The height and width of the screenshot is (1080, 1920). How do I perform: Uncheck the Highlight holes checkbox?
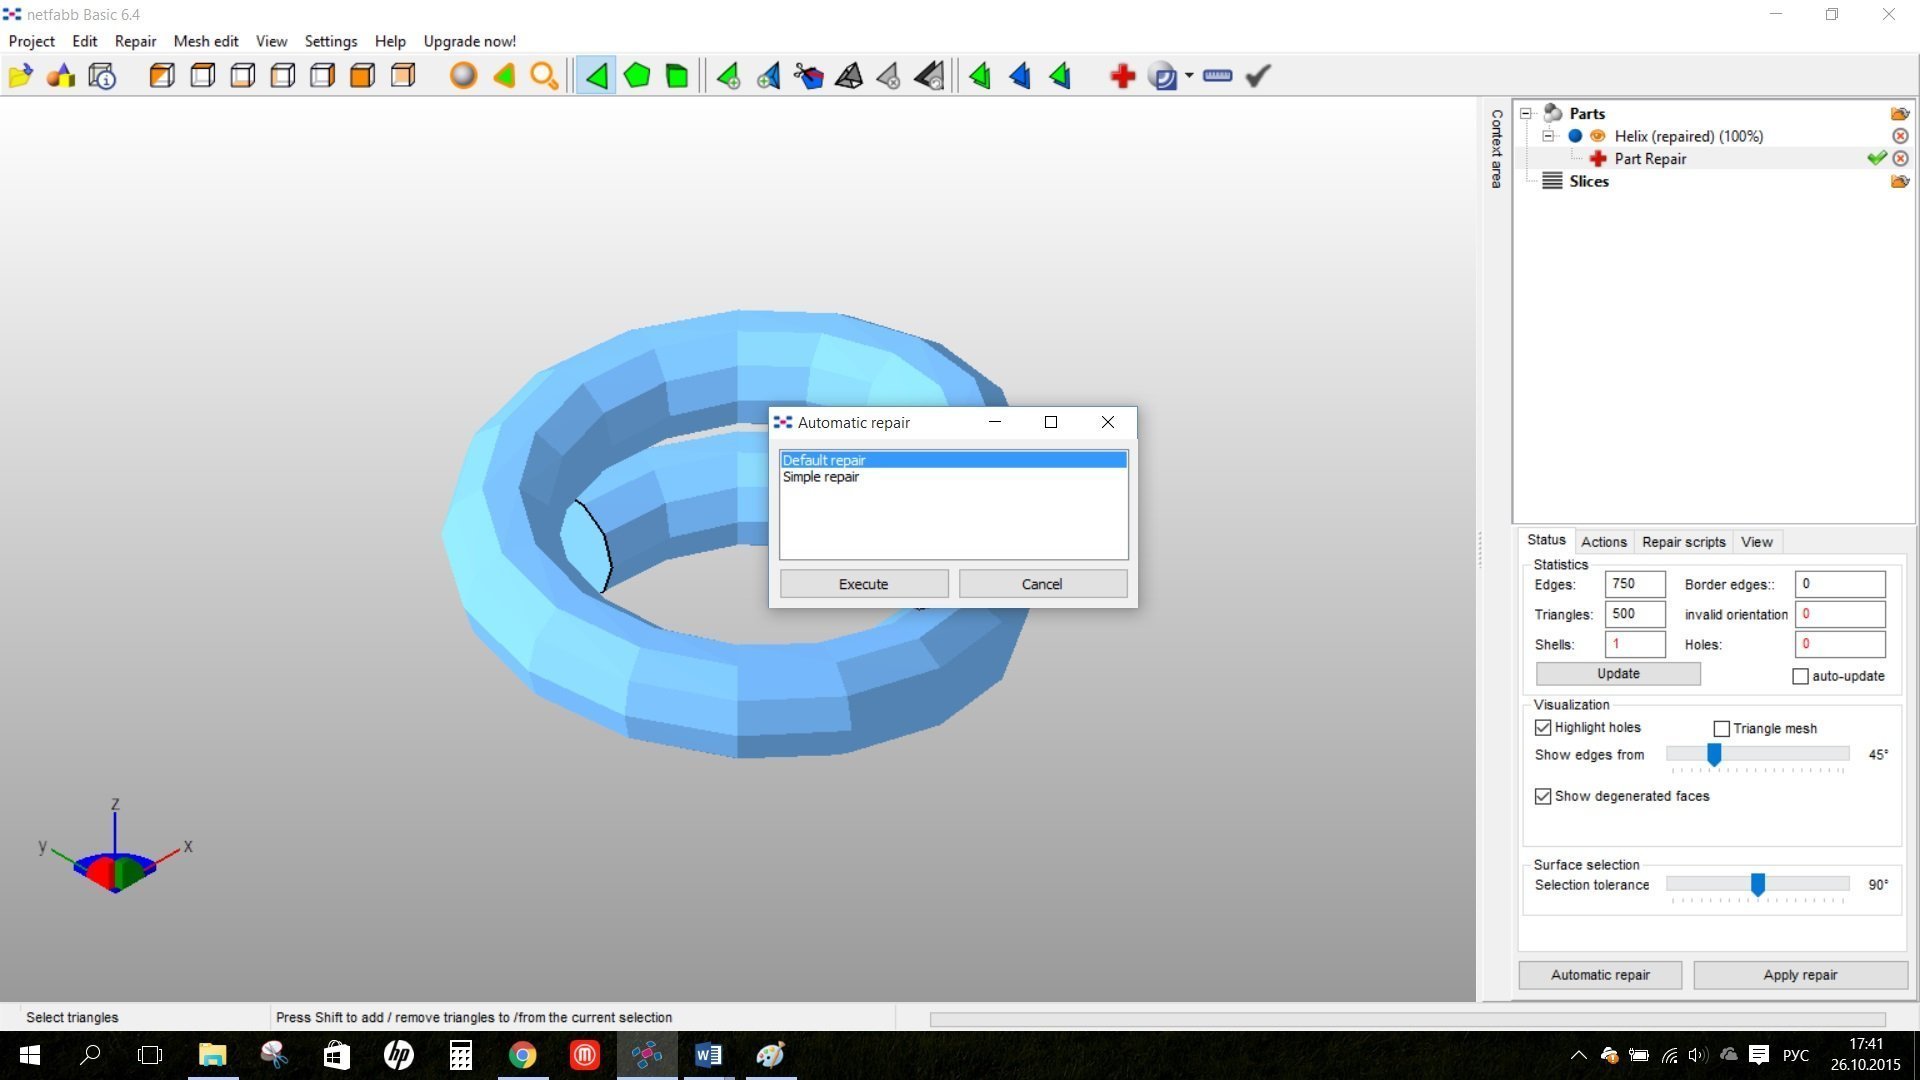[1543, 728]
